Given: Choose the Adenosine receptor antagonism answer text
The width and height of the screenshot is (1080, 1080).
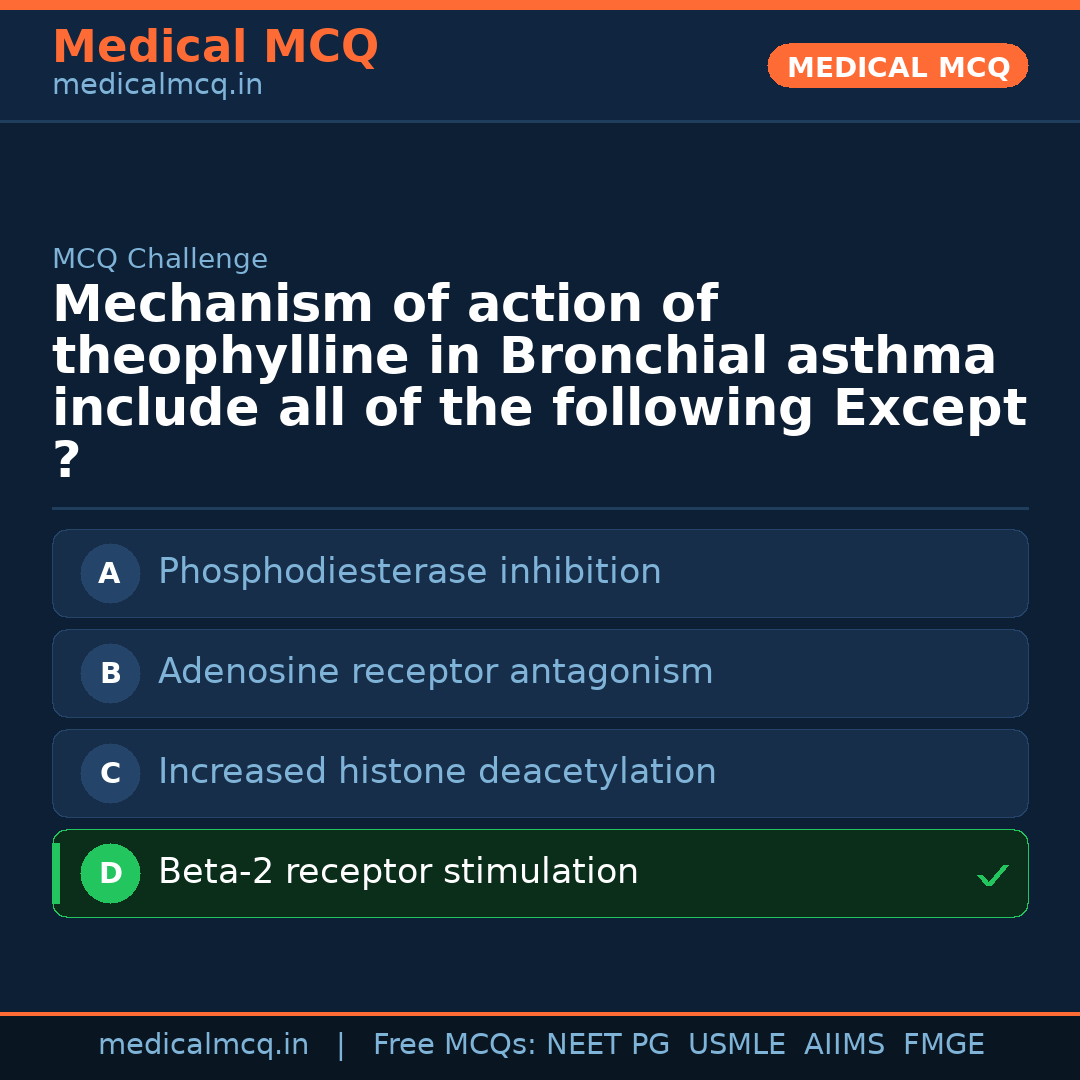Looking at the screenshot, I should 435,672.
